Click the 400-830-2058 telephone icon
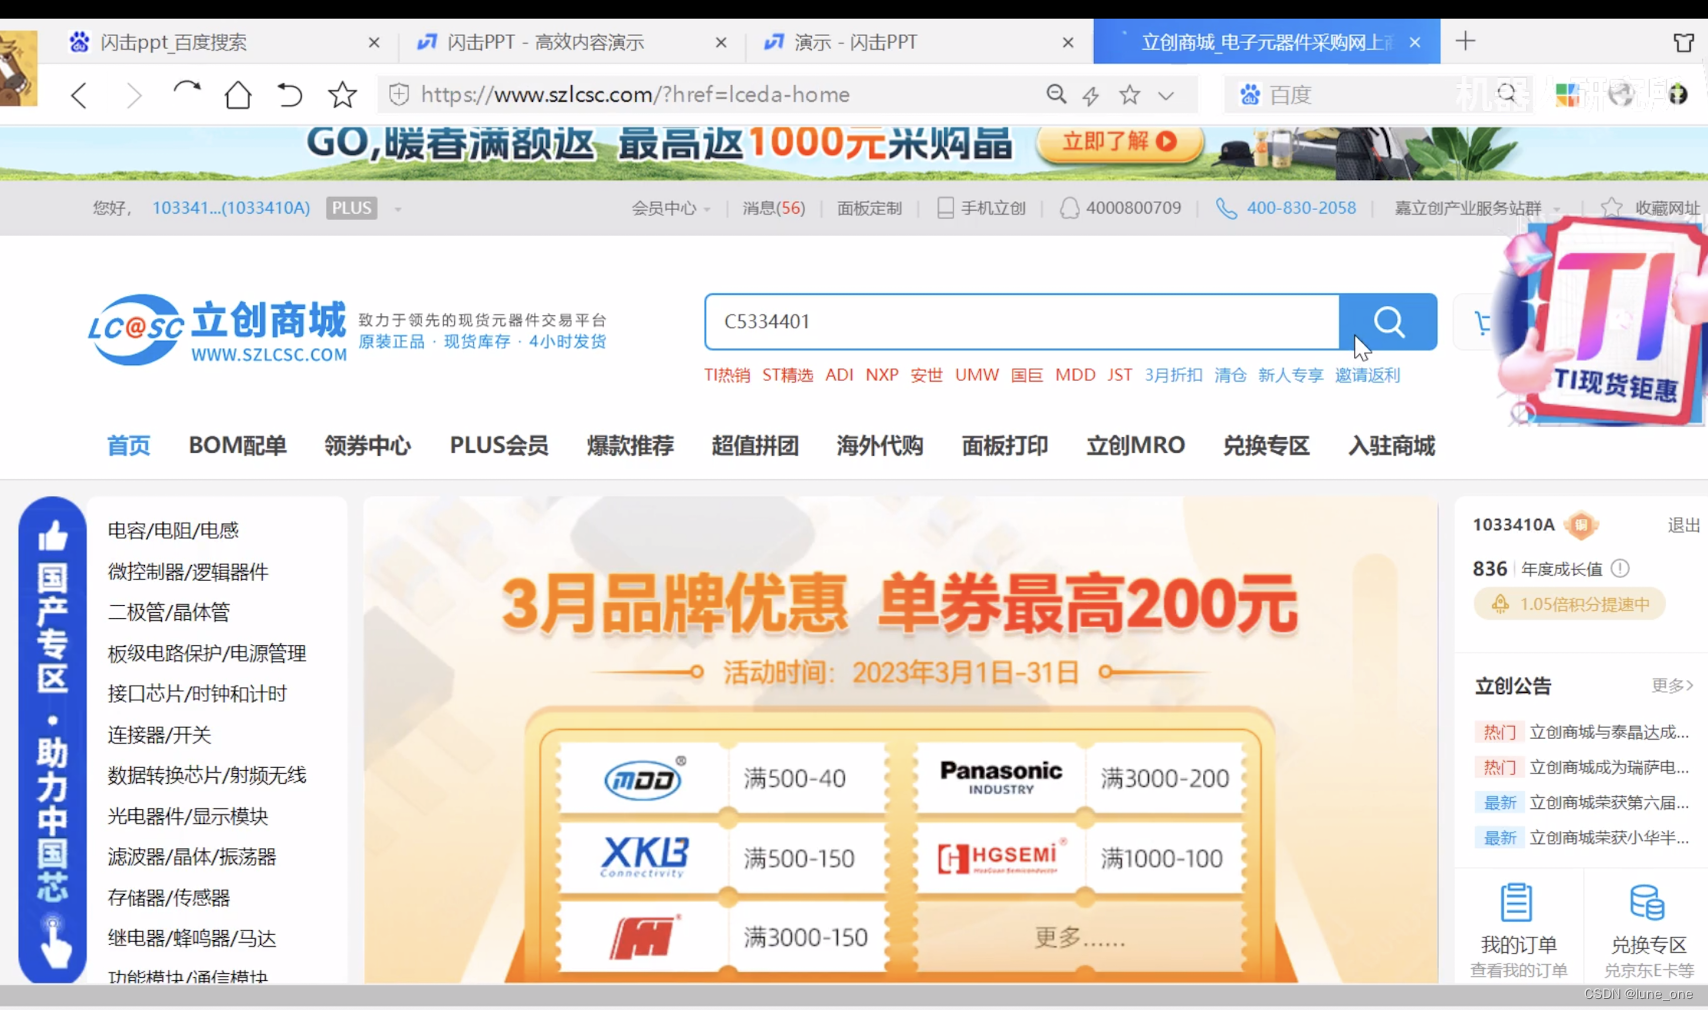The height and width of the screenshot is (1010, 1708). tap(1226, 208)
